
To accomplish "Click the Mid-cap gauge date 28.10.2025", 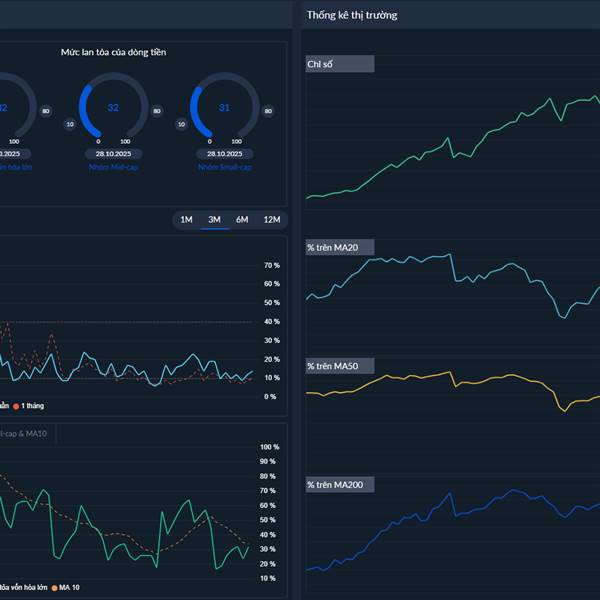I will 113,154.
